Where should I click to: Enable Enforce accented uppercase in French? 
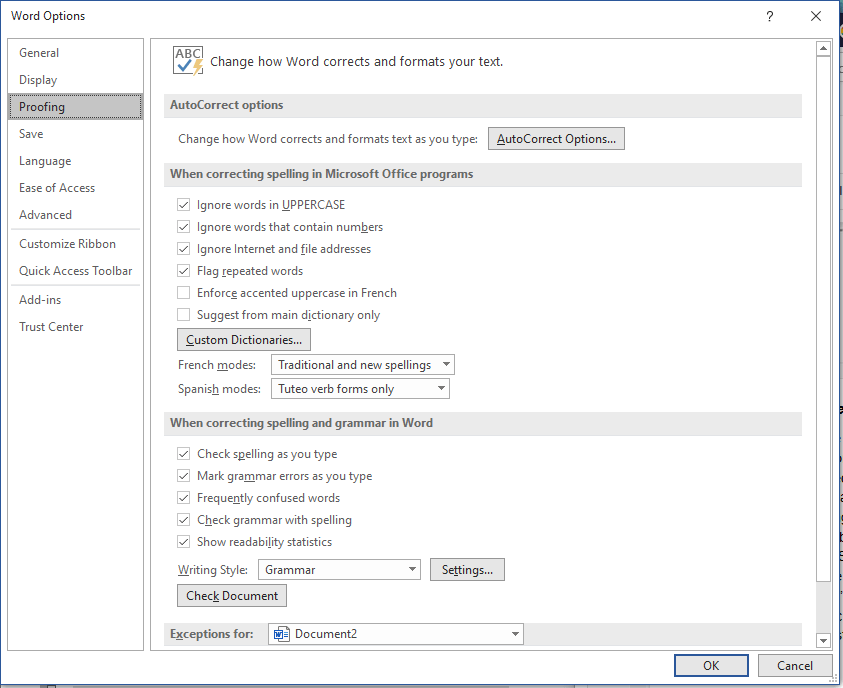click(184, 292)
